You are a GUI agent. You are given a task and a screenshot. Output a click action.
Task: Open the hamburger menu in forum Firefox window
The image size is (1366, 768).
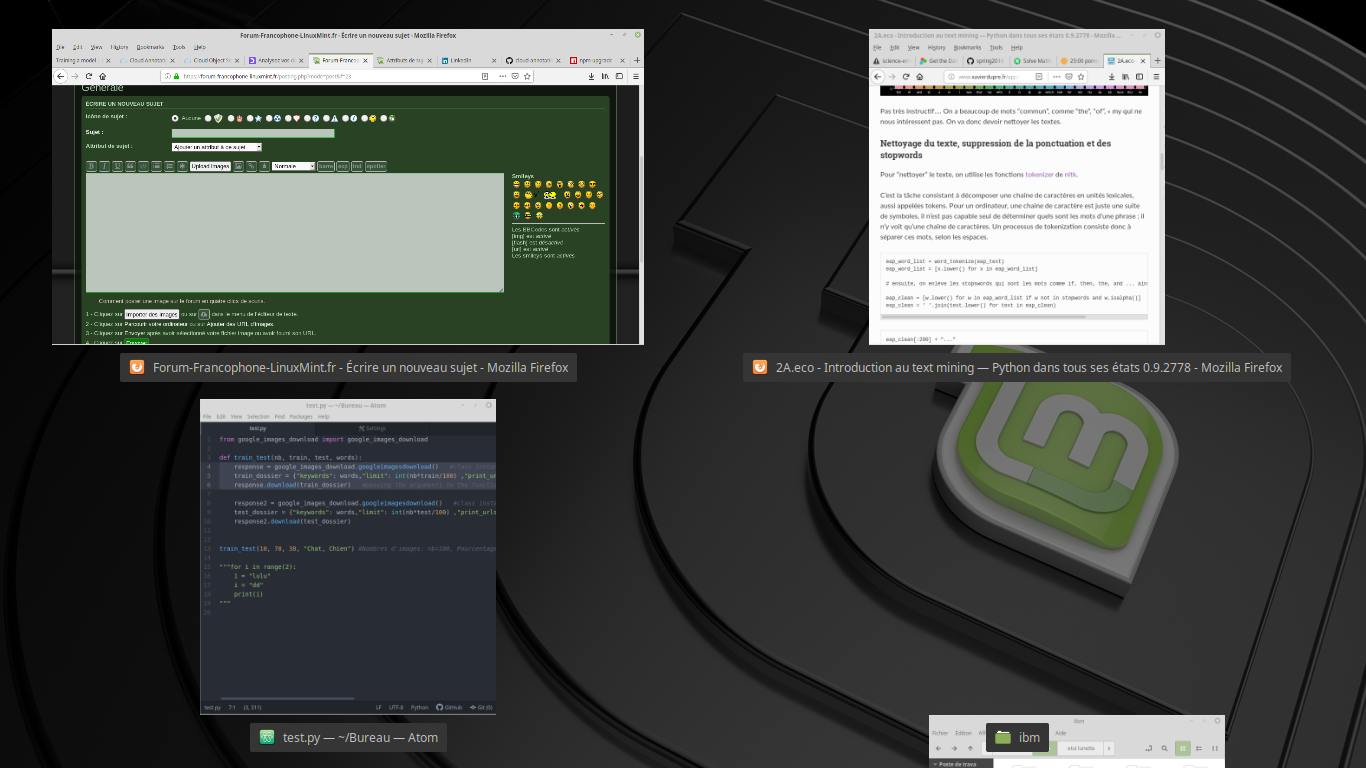pos(634,76)
